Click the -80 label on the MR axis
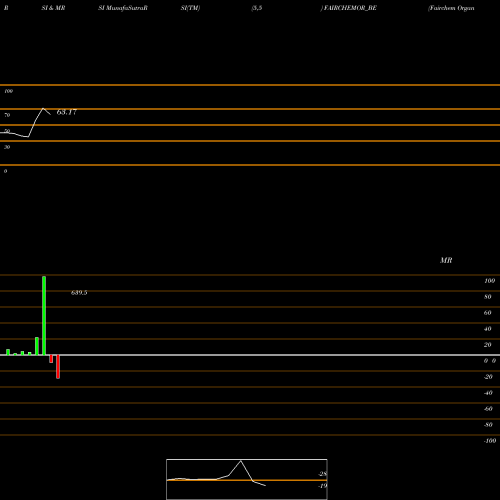 [488, 425]
